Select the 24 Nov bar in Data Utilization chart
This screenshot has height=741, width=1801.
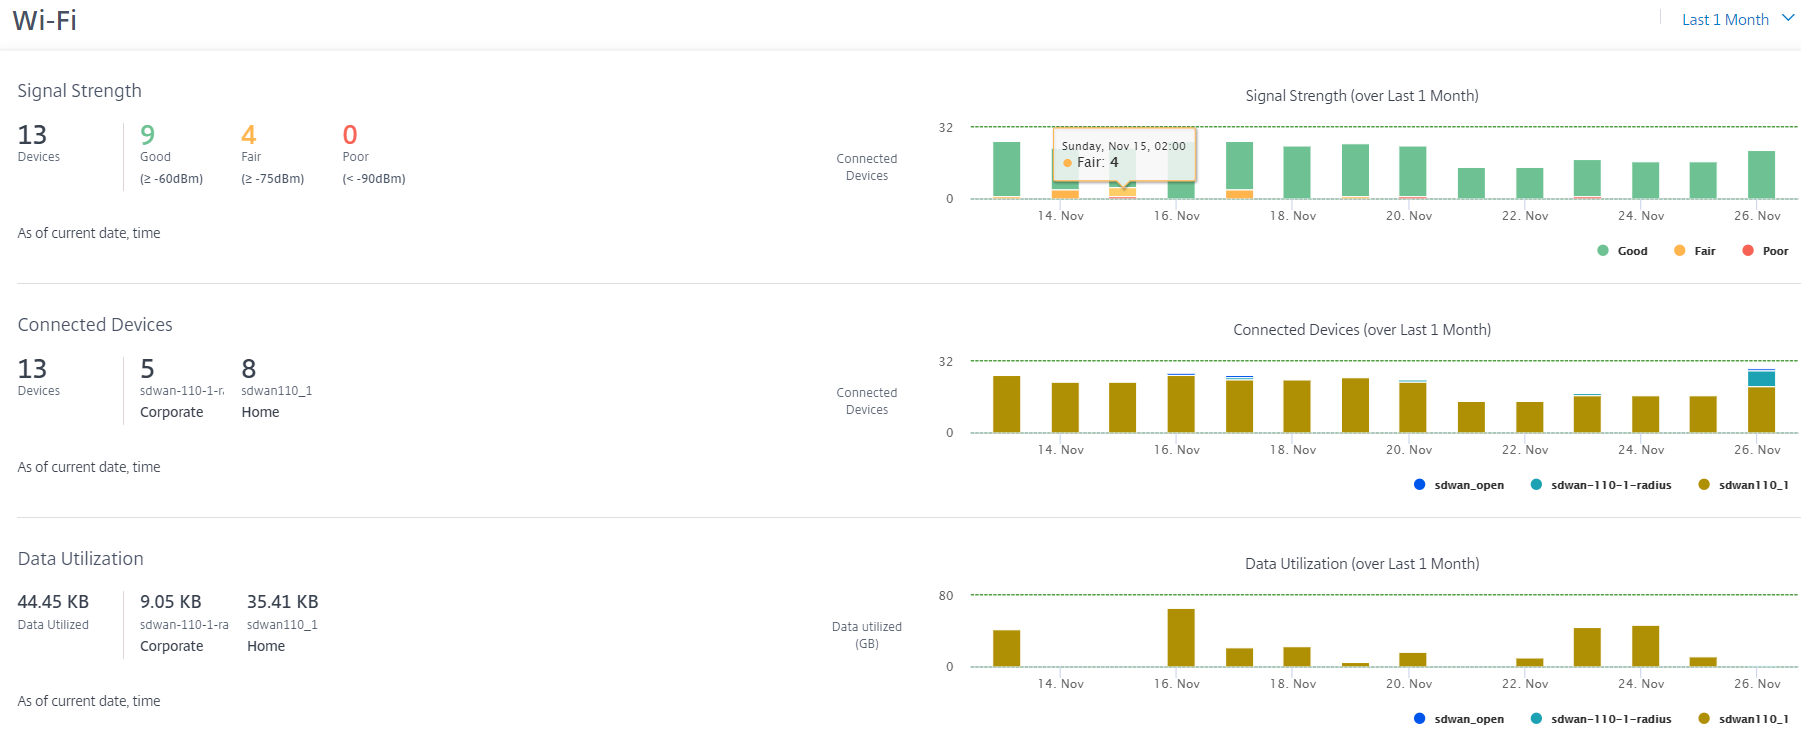click(1645, 646)
